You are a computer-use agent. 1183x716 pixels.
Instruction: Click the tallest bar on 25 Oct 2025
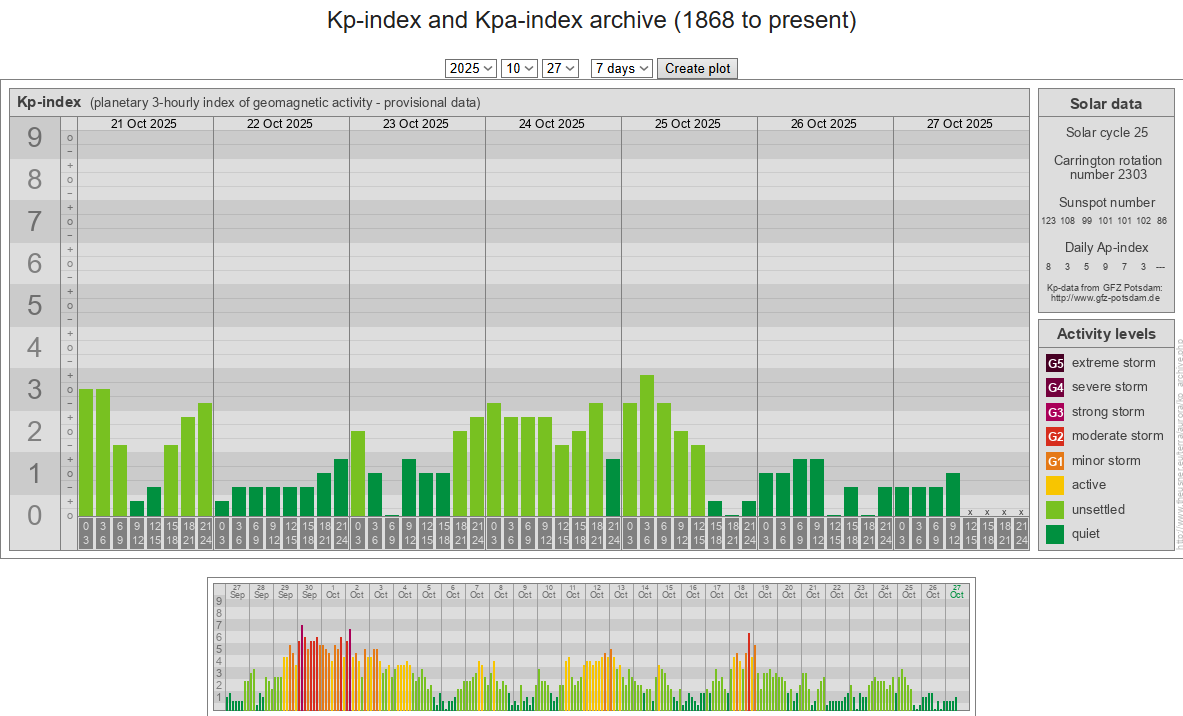(x=647, y=445)
